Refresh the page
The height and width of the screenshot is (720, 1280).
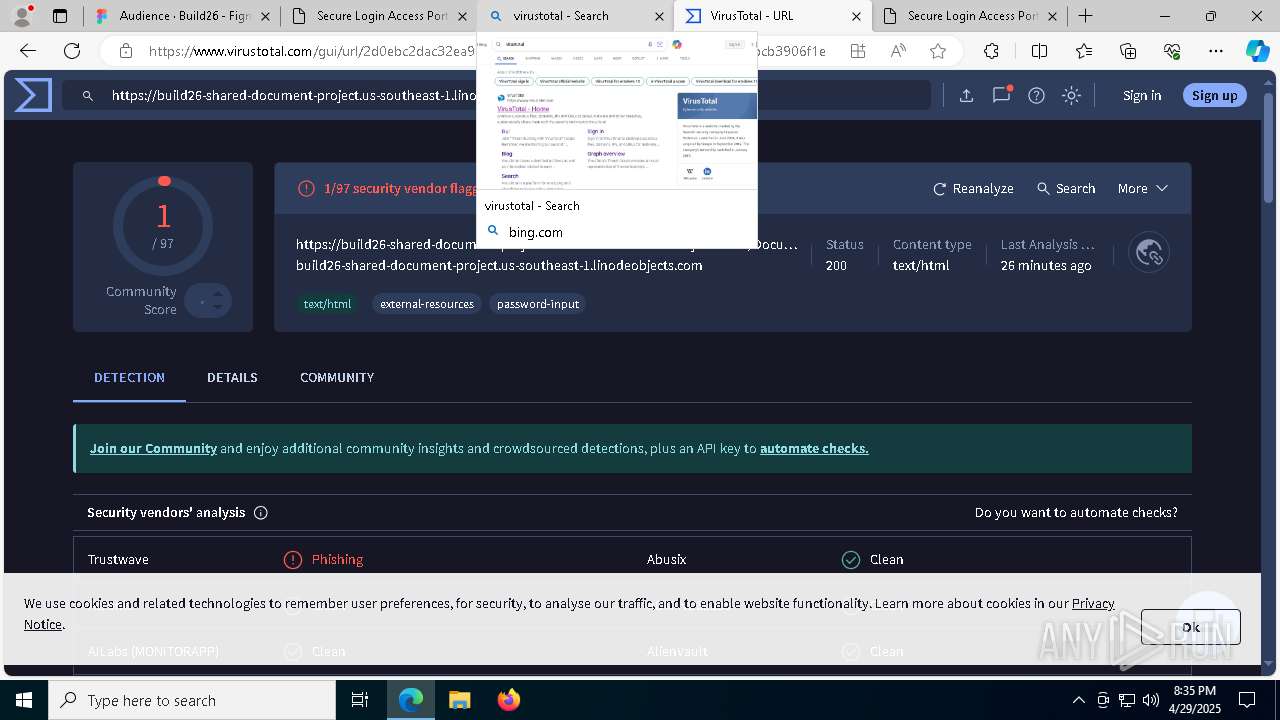coord(72,51)
